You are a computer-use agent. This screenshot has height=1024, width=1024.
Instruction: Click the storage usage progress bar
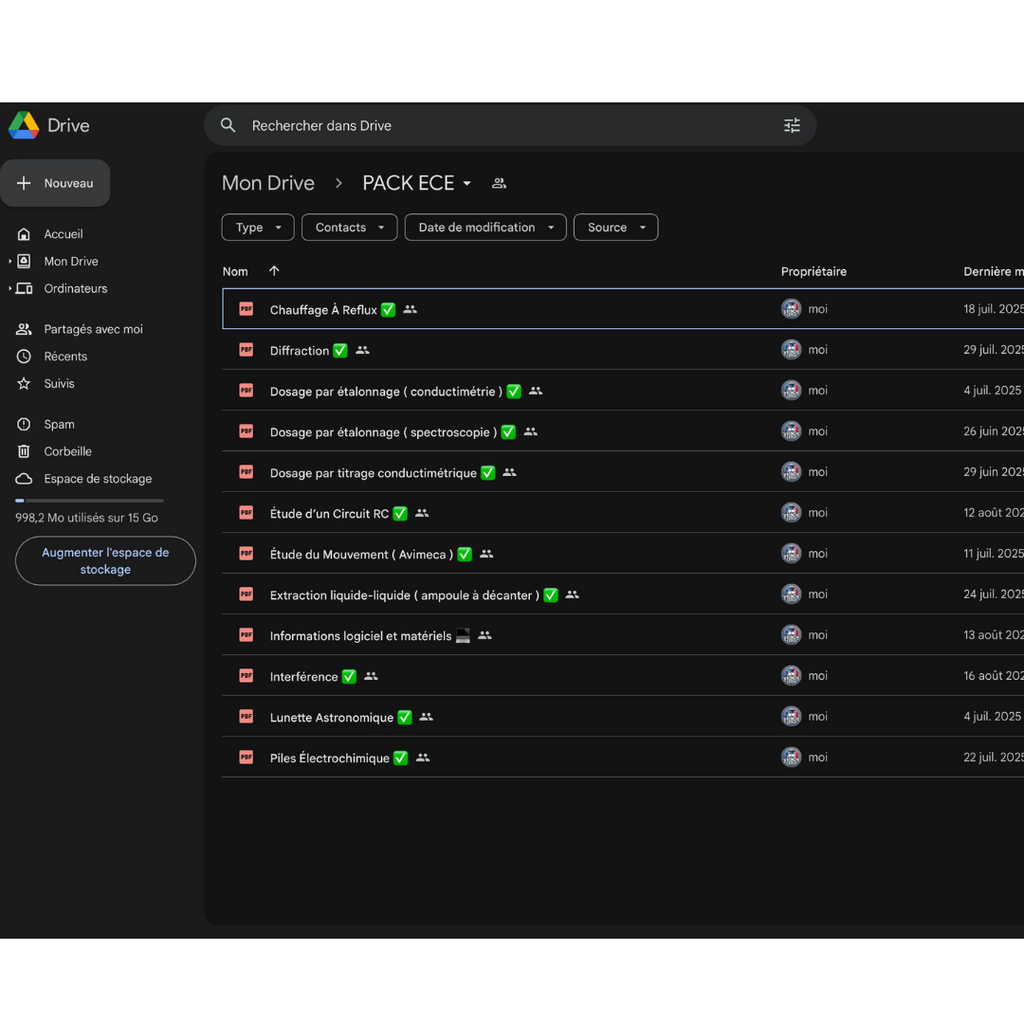[x=89, y=500]
